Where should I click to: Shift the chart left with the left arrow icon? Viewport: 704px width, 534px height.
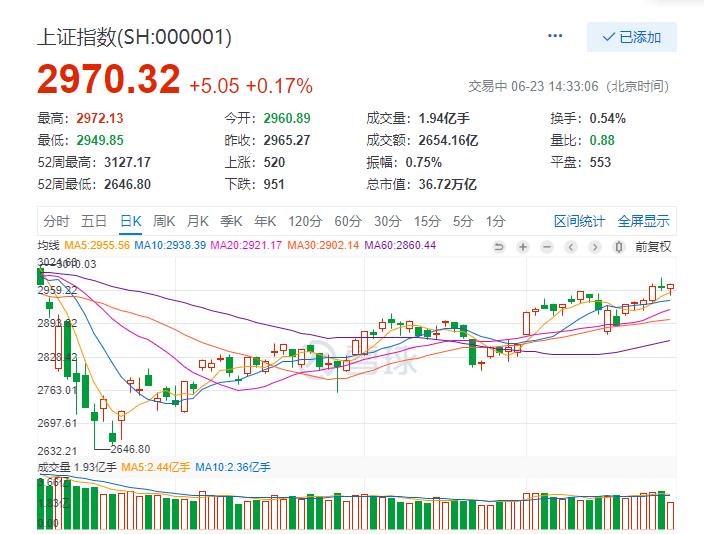click(x=571, y=247)
